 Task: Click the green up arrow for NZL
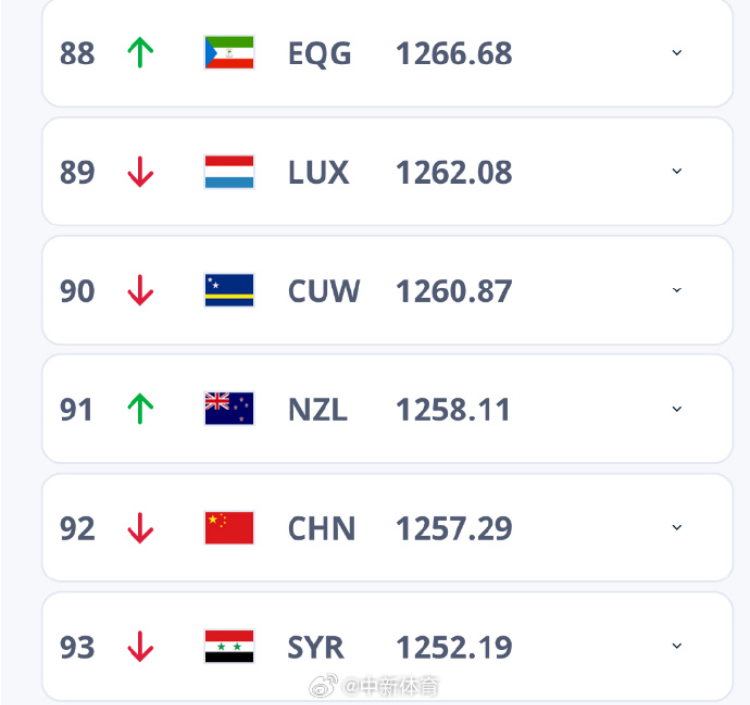[140, 409]
